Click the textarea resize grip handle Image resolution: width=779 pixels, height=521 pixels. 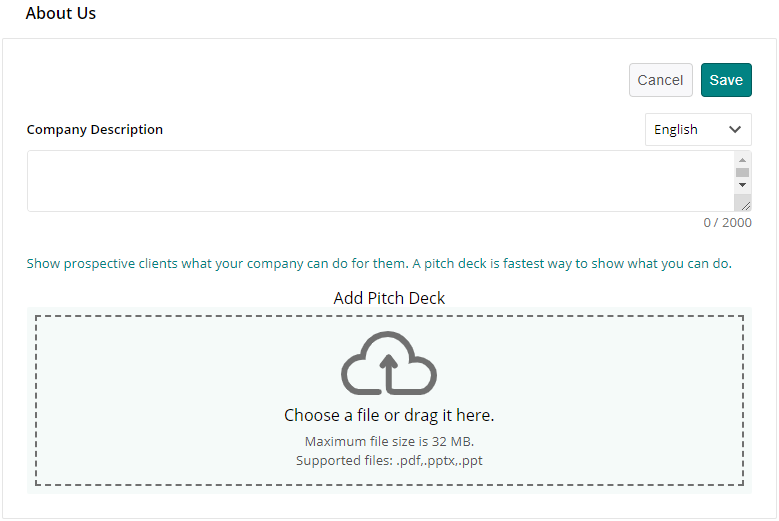[x=745, y=205]
